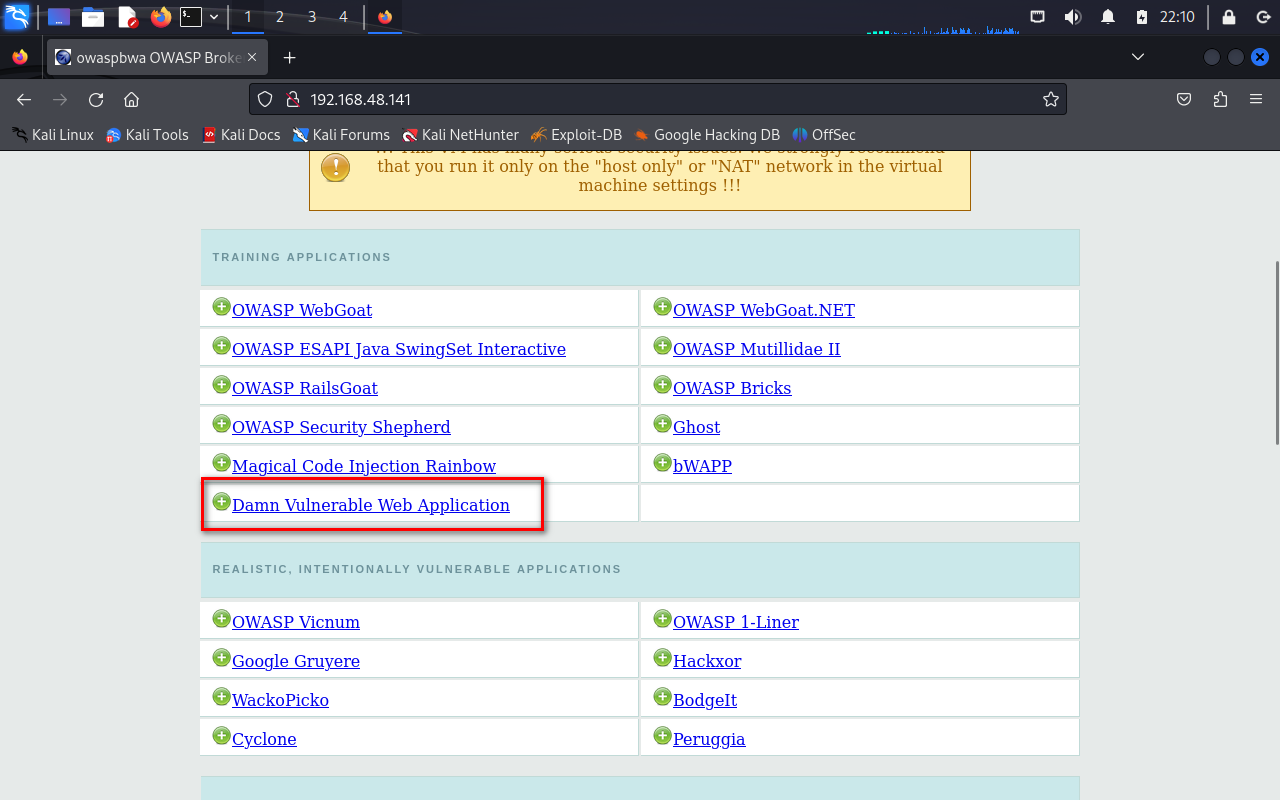This screenshot has height=800, width=1280.
Task: Expand the OWASP RailsGoat plus icon
Action: point(222,385)
